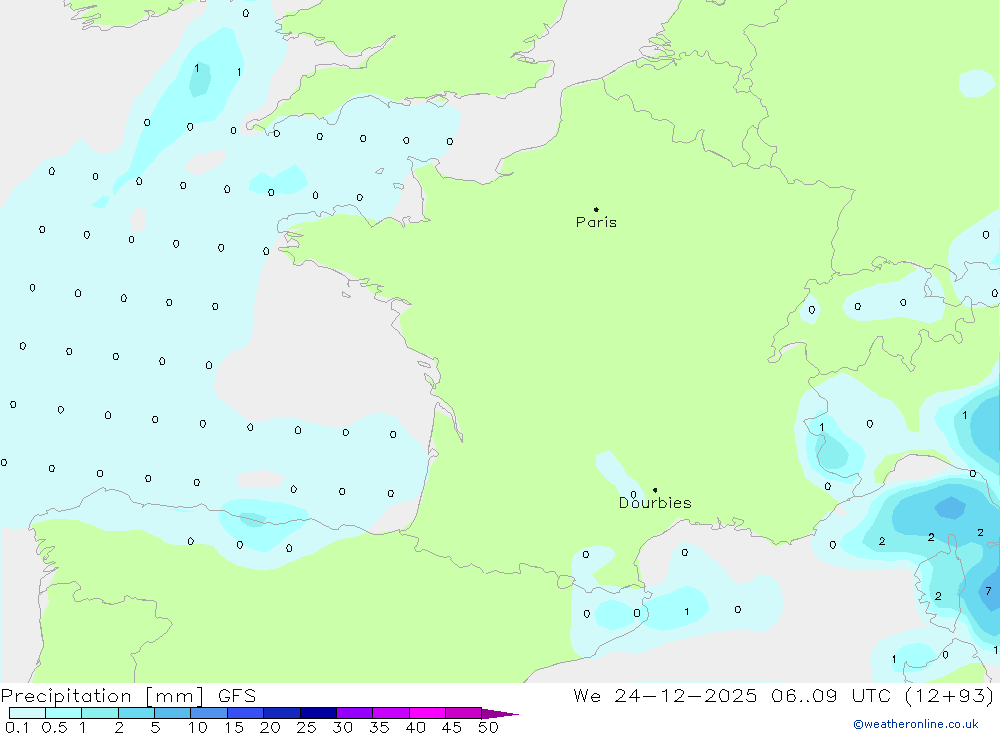
Task: Click the 'We' weekday label
Action: (x=587, y=696)
